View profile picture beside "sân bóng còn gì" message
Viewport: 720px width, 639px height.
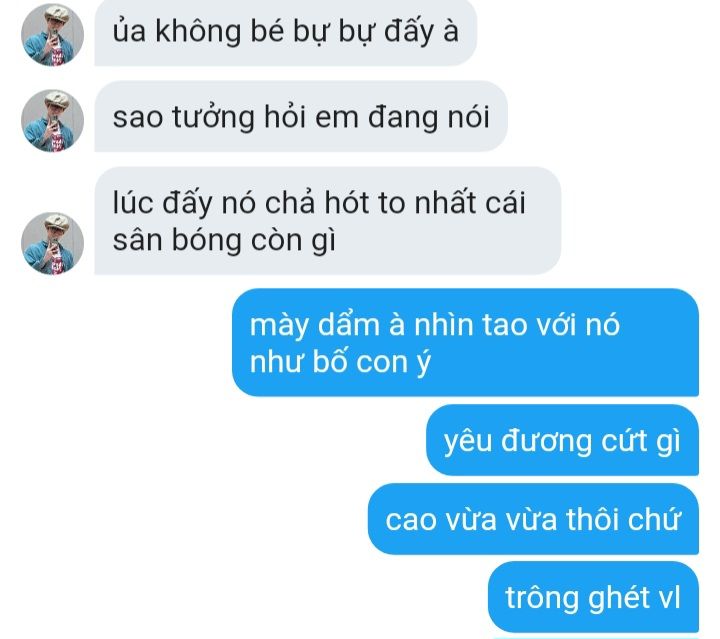(52, 243)
